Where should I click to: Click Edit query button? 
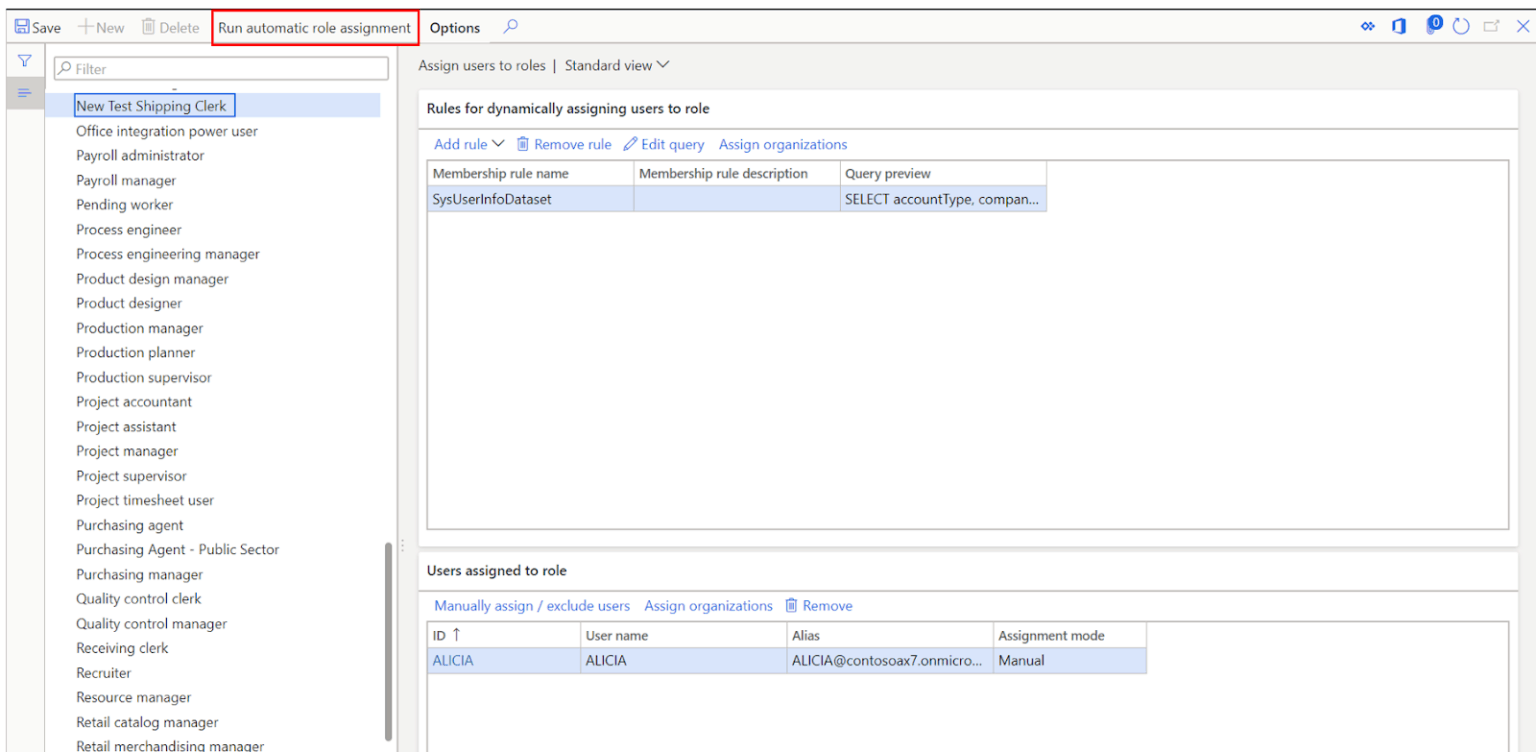664,144
